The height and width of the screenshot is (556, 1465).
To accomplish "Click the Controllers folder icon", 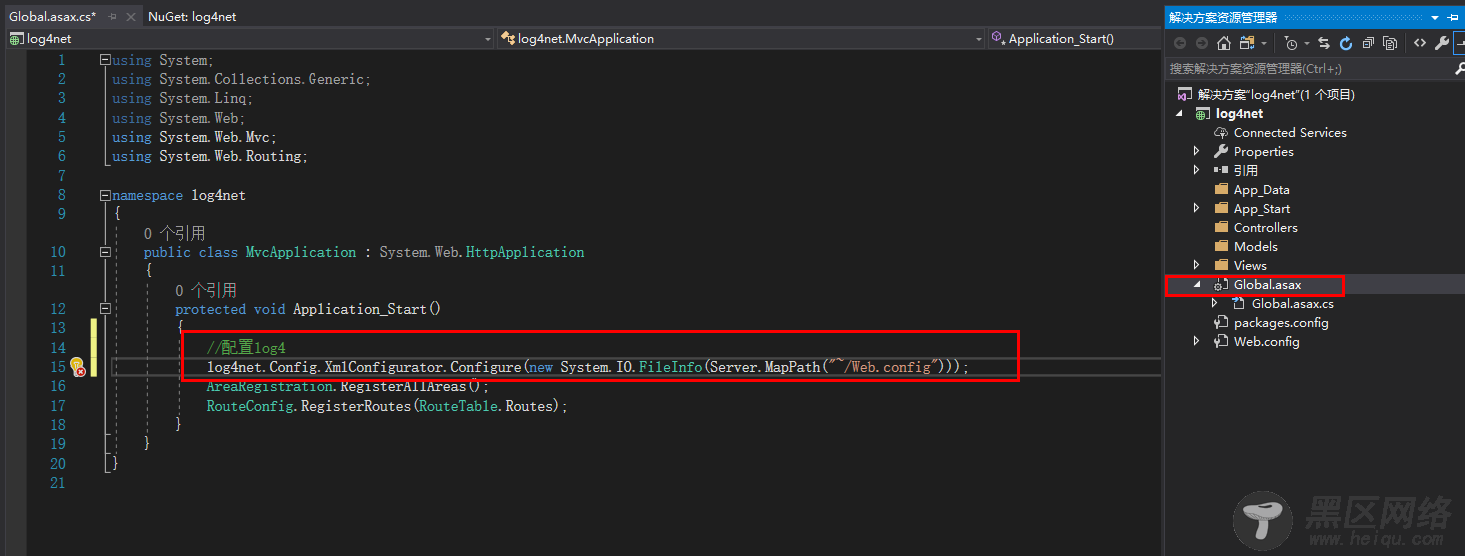I will 1221,227.
